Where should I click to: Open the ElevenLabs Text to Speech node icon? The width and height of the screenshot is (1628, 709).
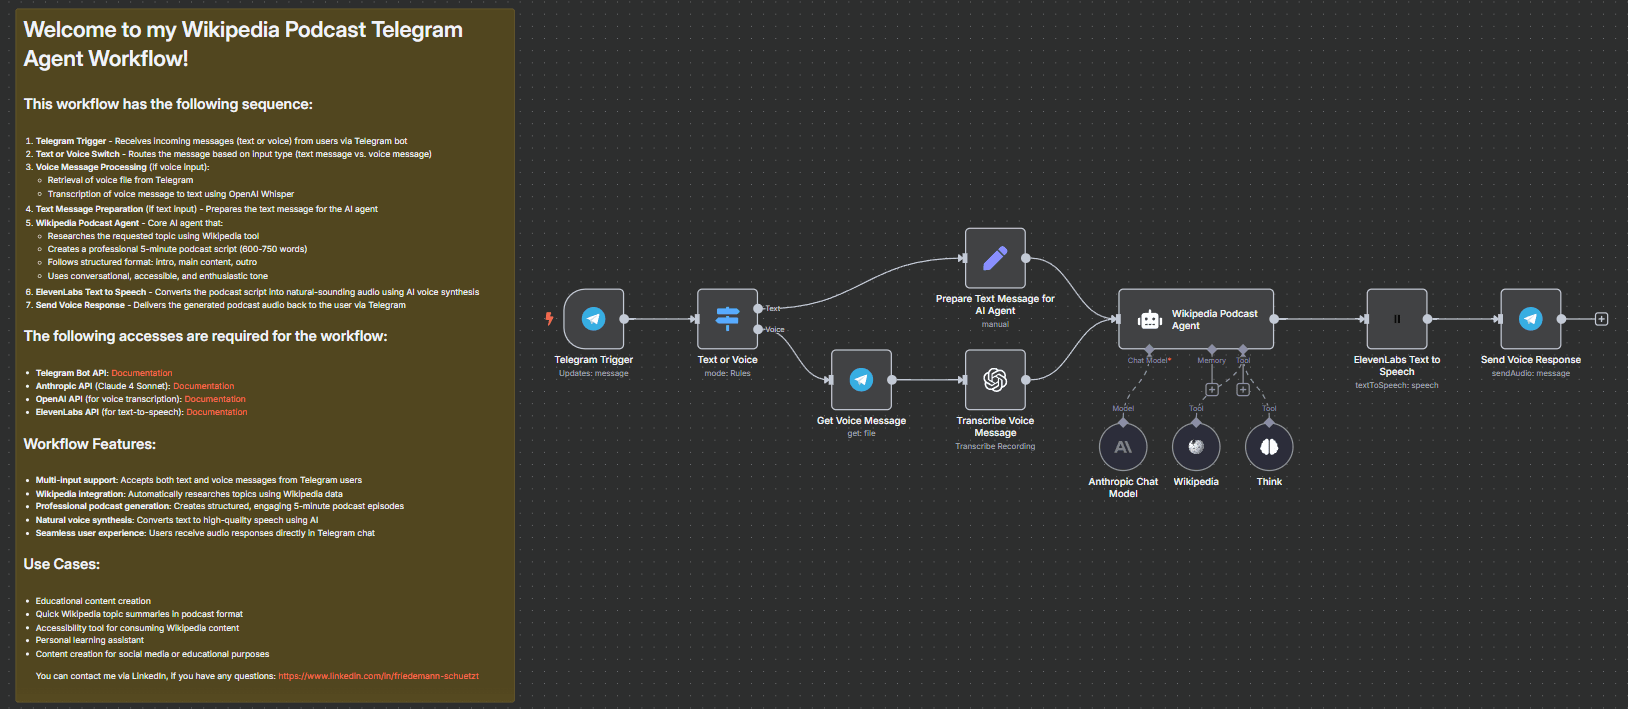[1397, 319]
